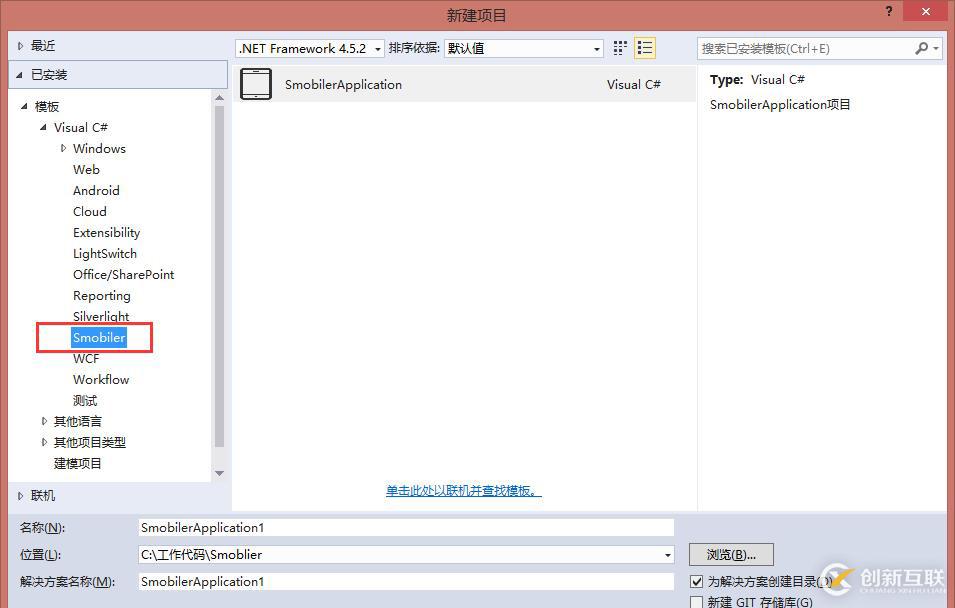Switch to small icons view
Image resolution: width=955 pixels, height=608 pixels.
click(620, 48)
